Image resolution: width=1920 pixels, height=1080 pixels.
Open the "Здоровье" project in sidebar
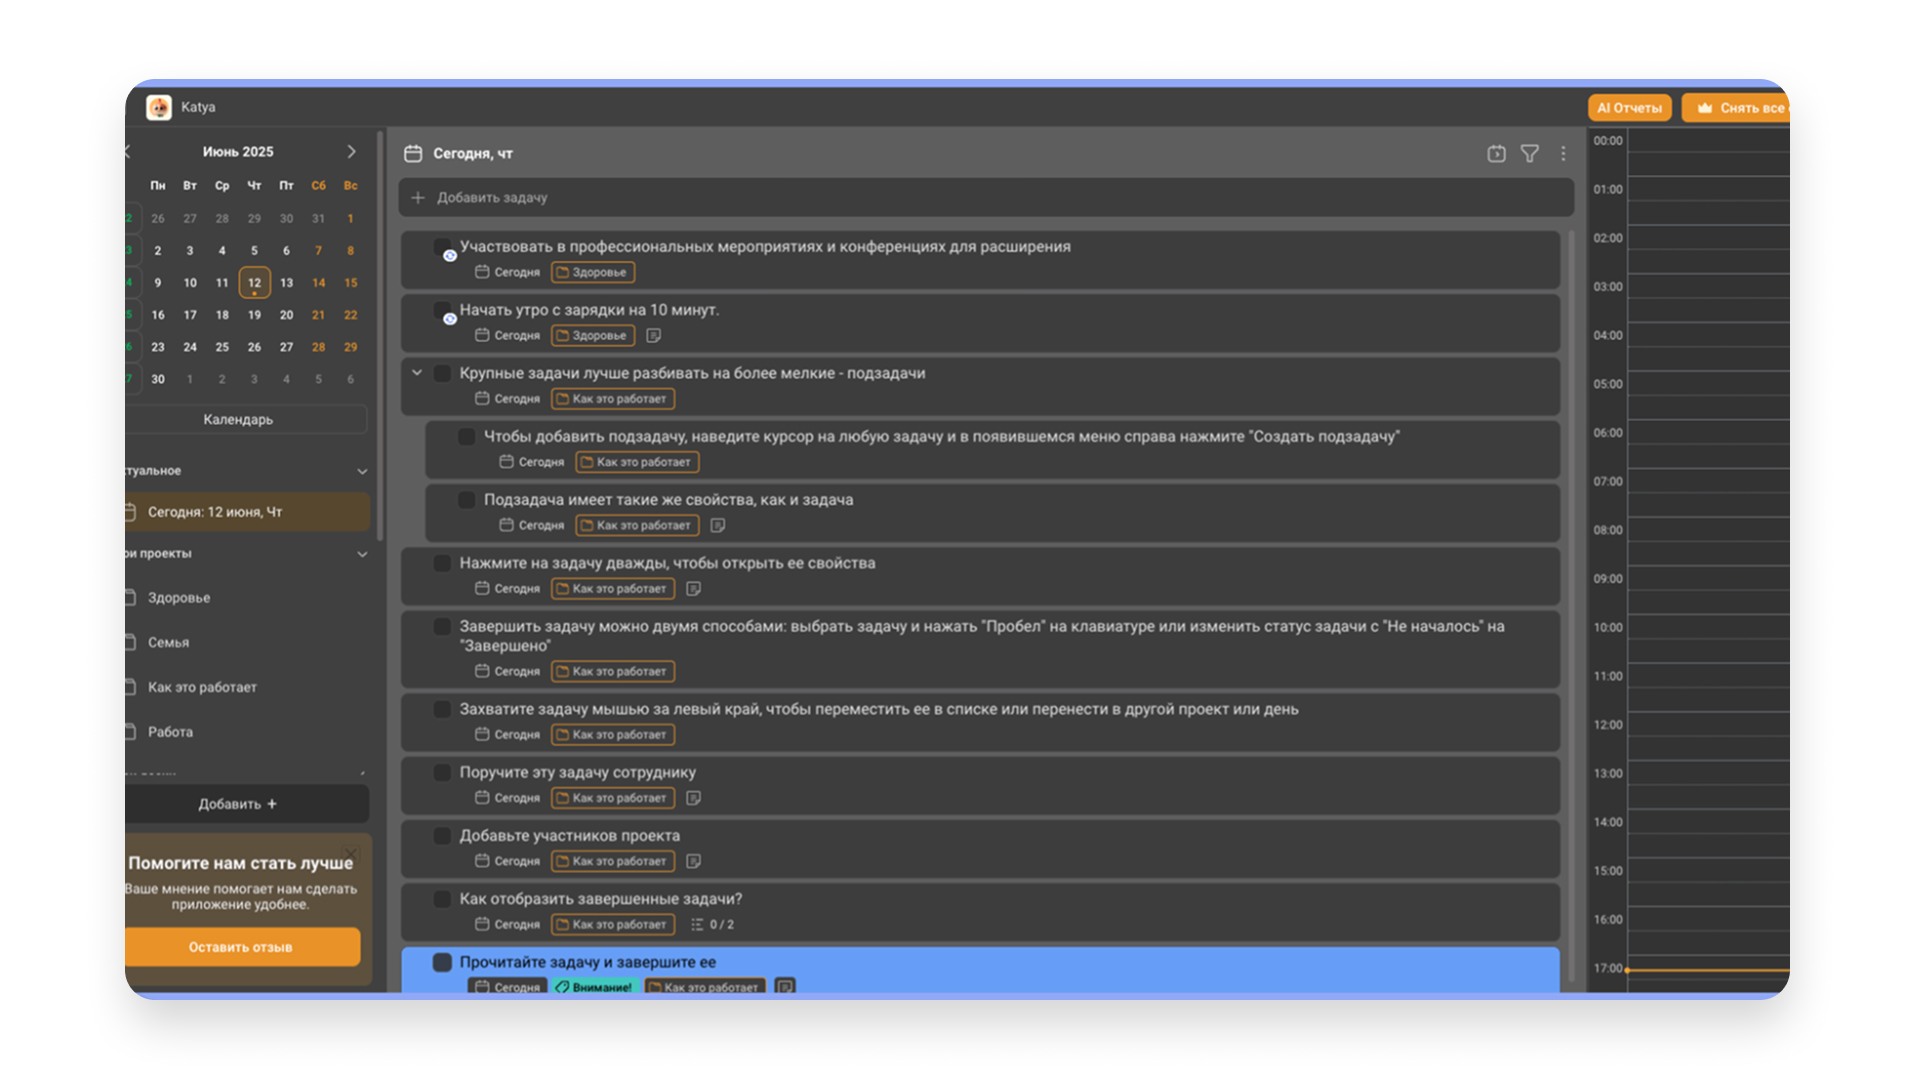point(179,598)
